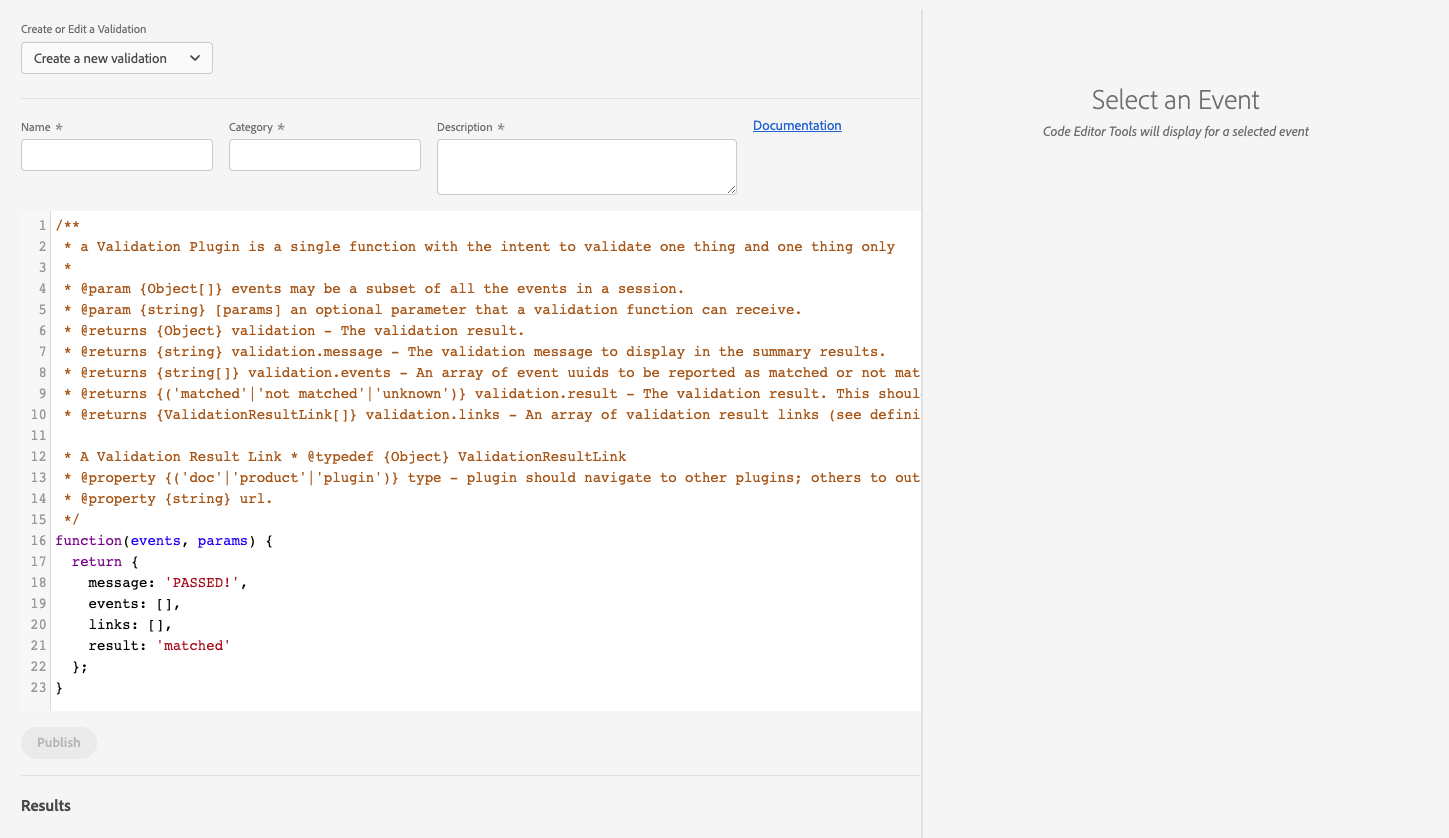Click the 'events' parameter in the function signature
This screenshot has height=838, width=1449.
156,540
